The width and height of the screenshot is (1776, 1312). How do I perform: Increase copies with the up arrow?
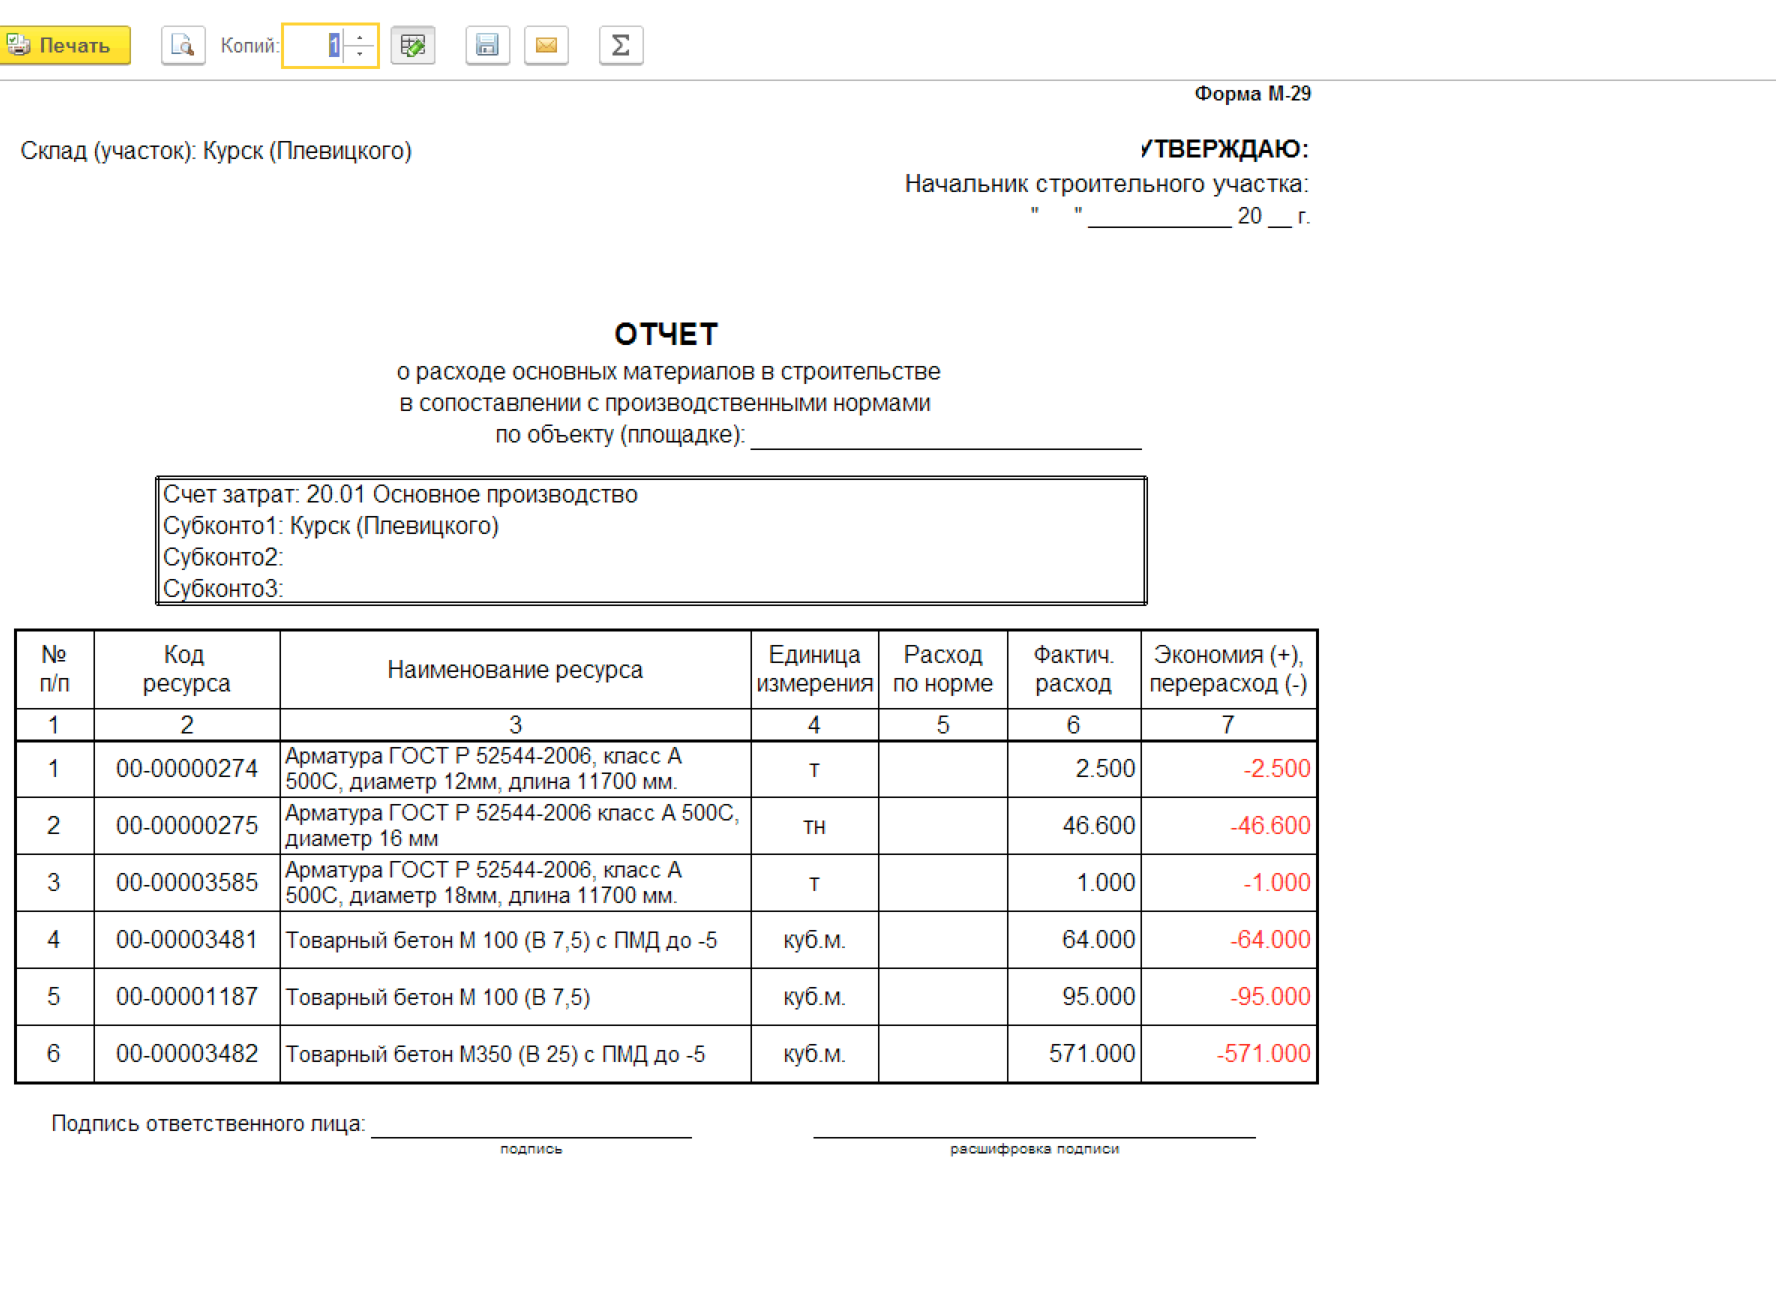coord(361,38)
